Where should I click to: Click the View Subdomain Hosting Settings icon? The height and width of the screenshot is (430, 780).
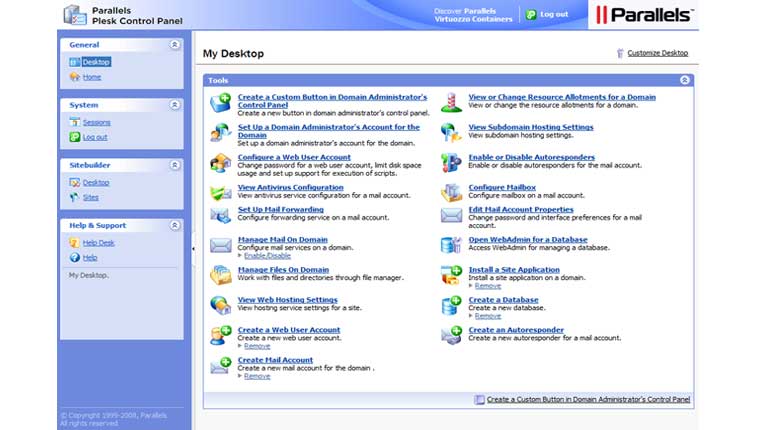tap(451, 132)
